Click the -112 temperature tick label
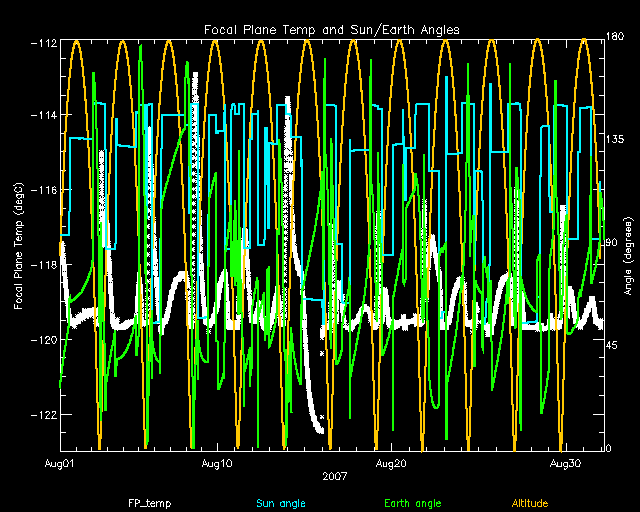Image resolution: width=640 pixels, height=512 pixels. coord(43,42)
